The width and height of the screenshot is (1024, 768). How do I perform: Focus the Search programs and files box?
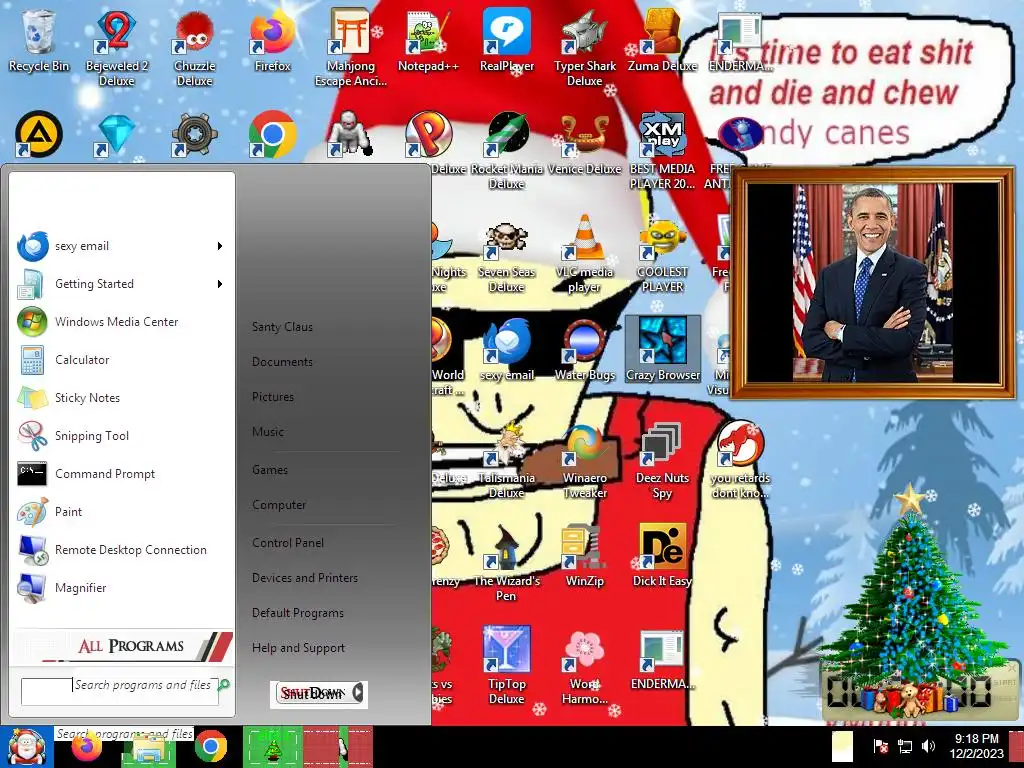coord(120,692)
